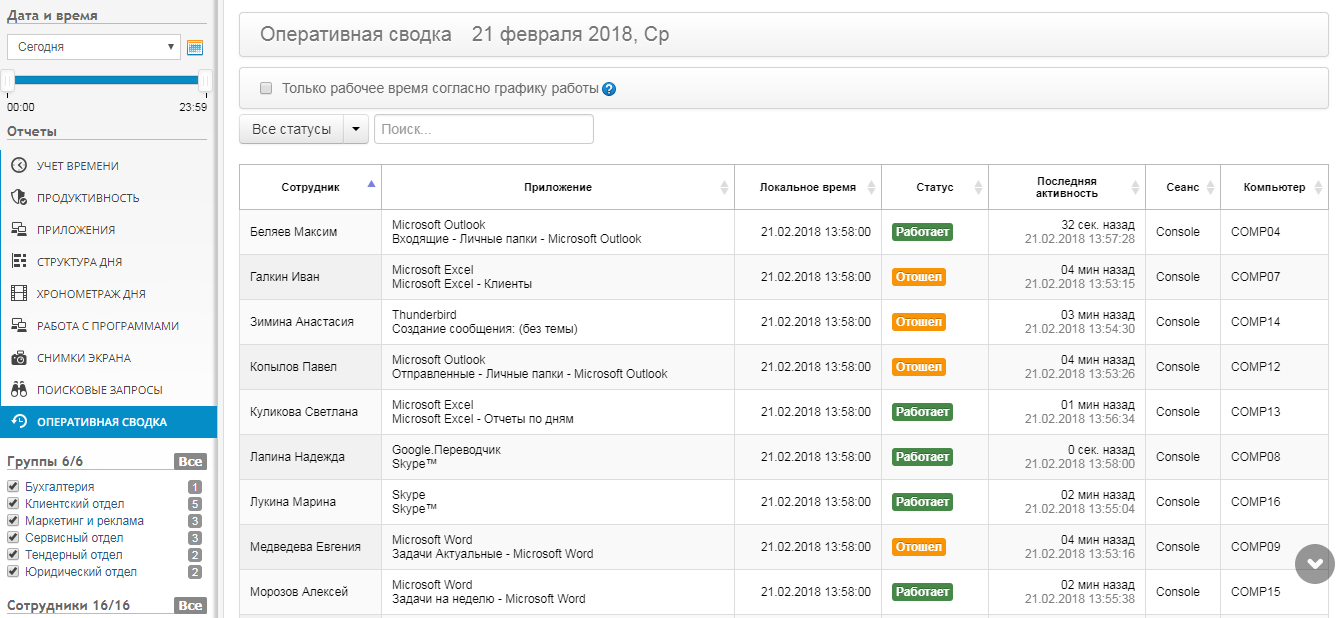Click the Thunderbird application cell
The image size is (1339, 618).
pos(558,322)
